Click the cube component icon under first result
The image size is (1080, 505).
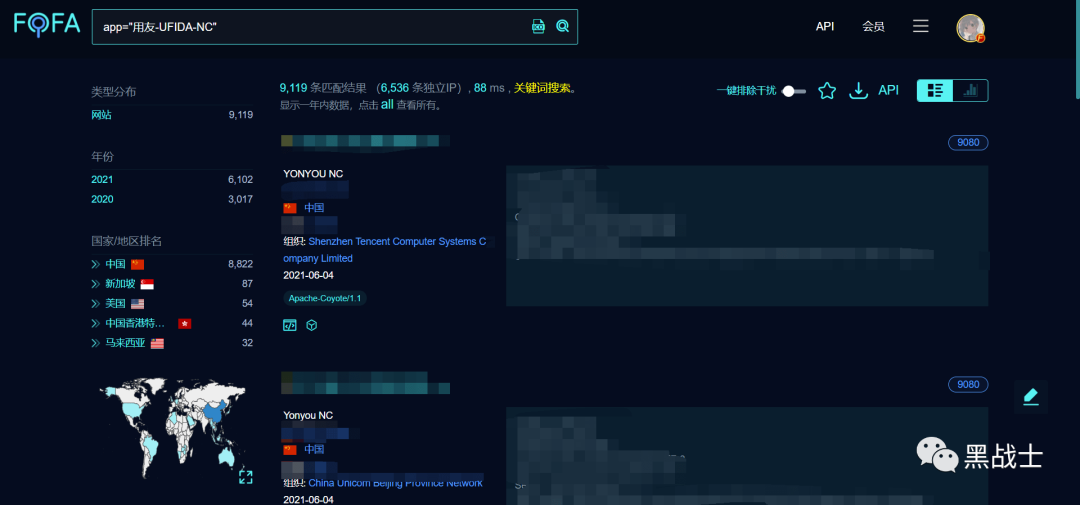click(311, 325)
